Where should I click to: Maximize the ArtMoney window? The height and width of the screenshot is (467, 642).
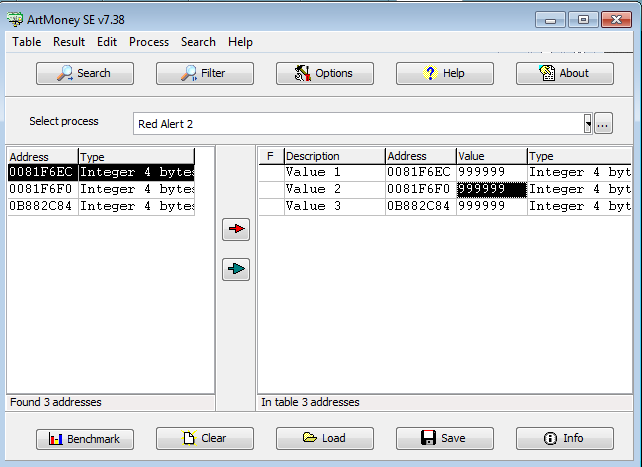pos(583,20)
